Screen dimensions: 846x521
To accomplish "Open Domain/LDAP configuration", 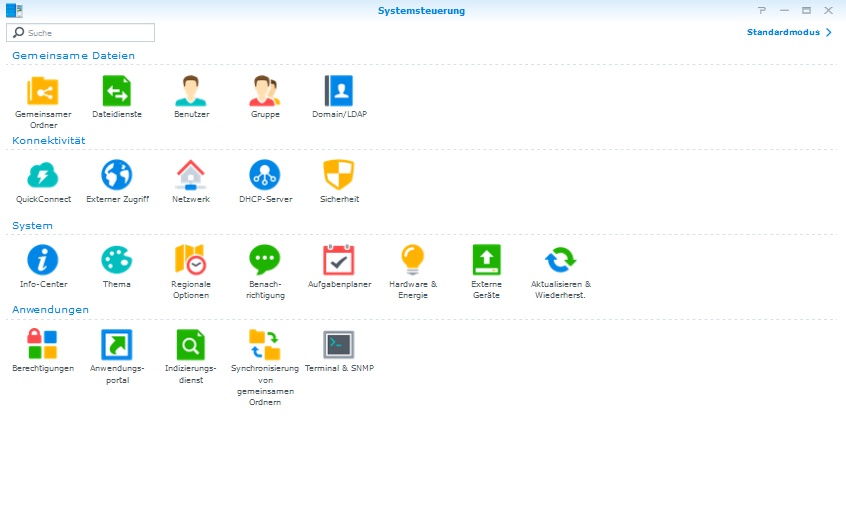I will tap(339, 92).
